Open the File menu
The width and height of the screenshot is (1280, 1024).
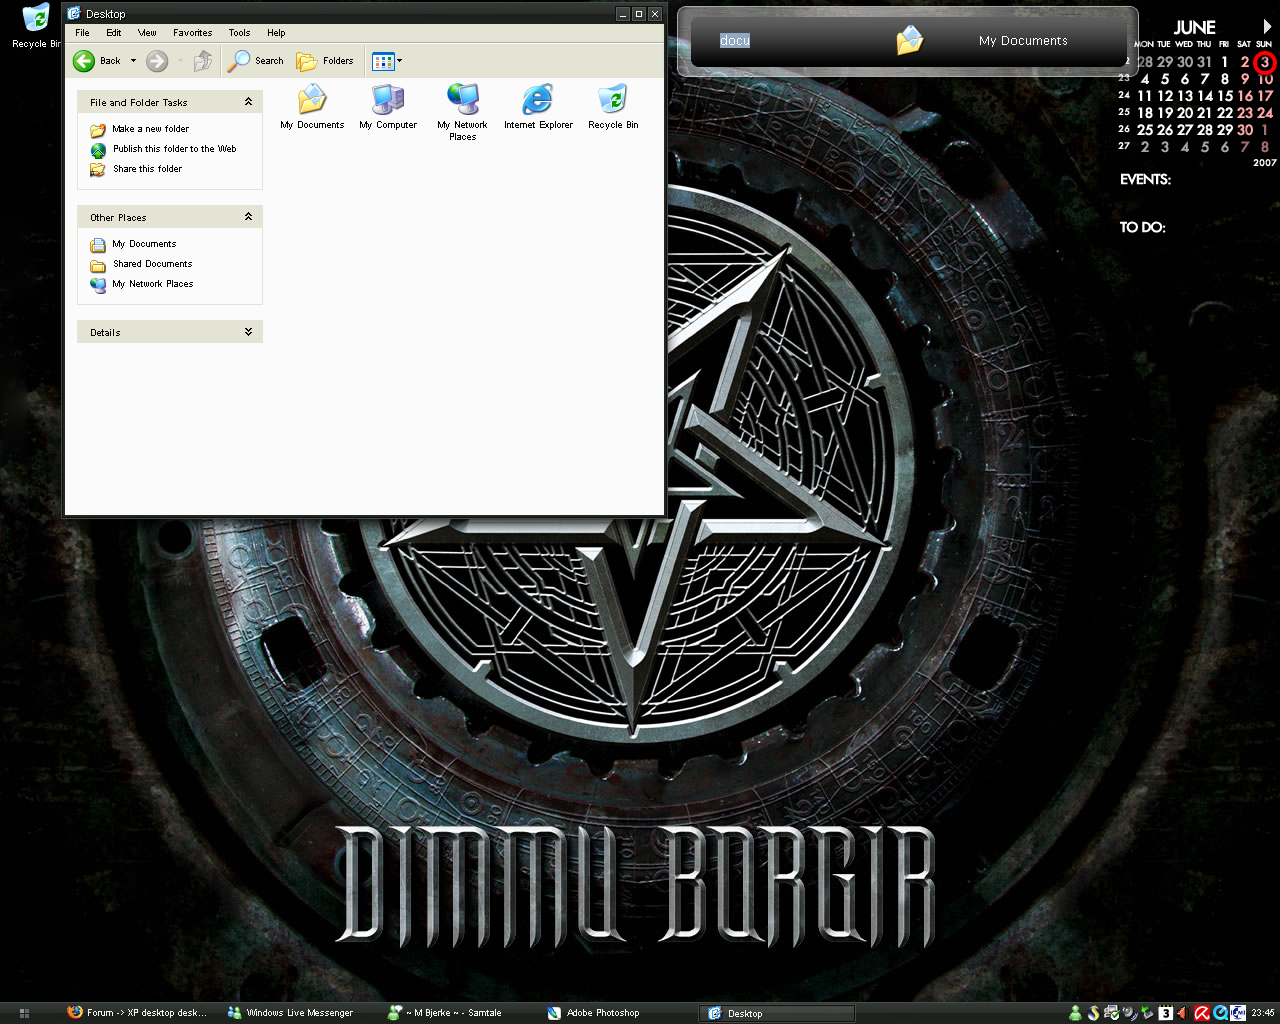click(x=83, y=33)
